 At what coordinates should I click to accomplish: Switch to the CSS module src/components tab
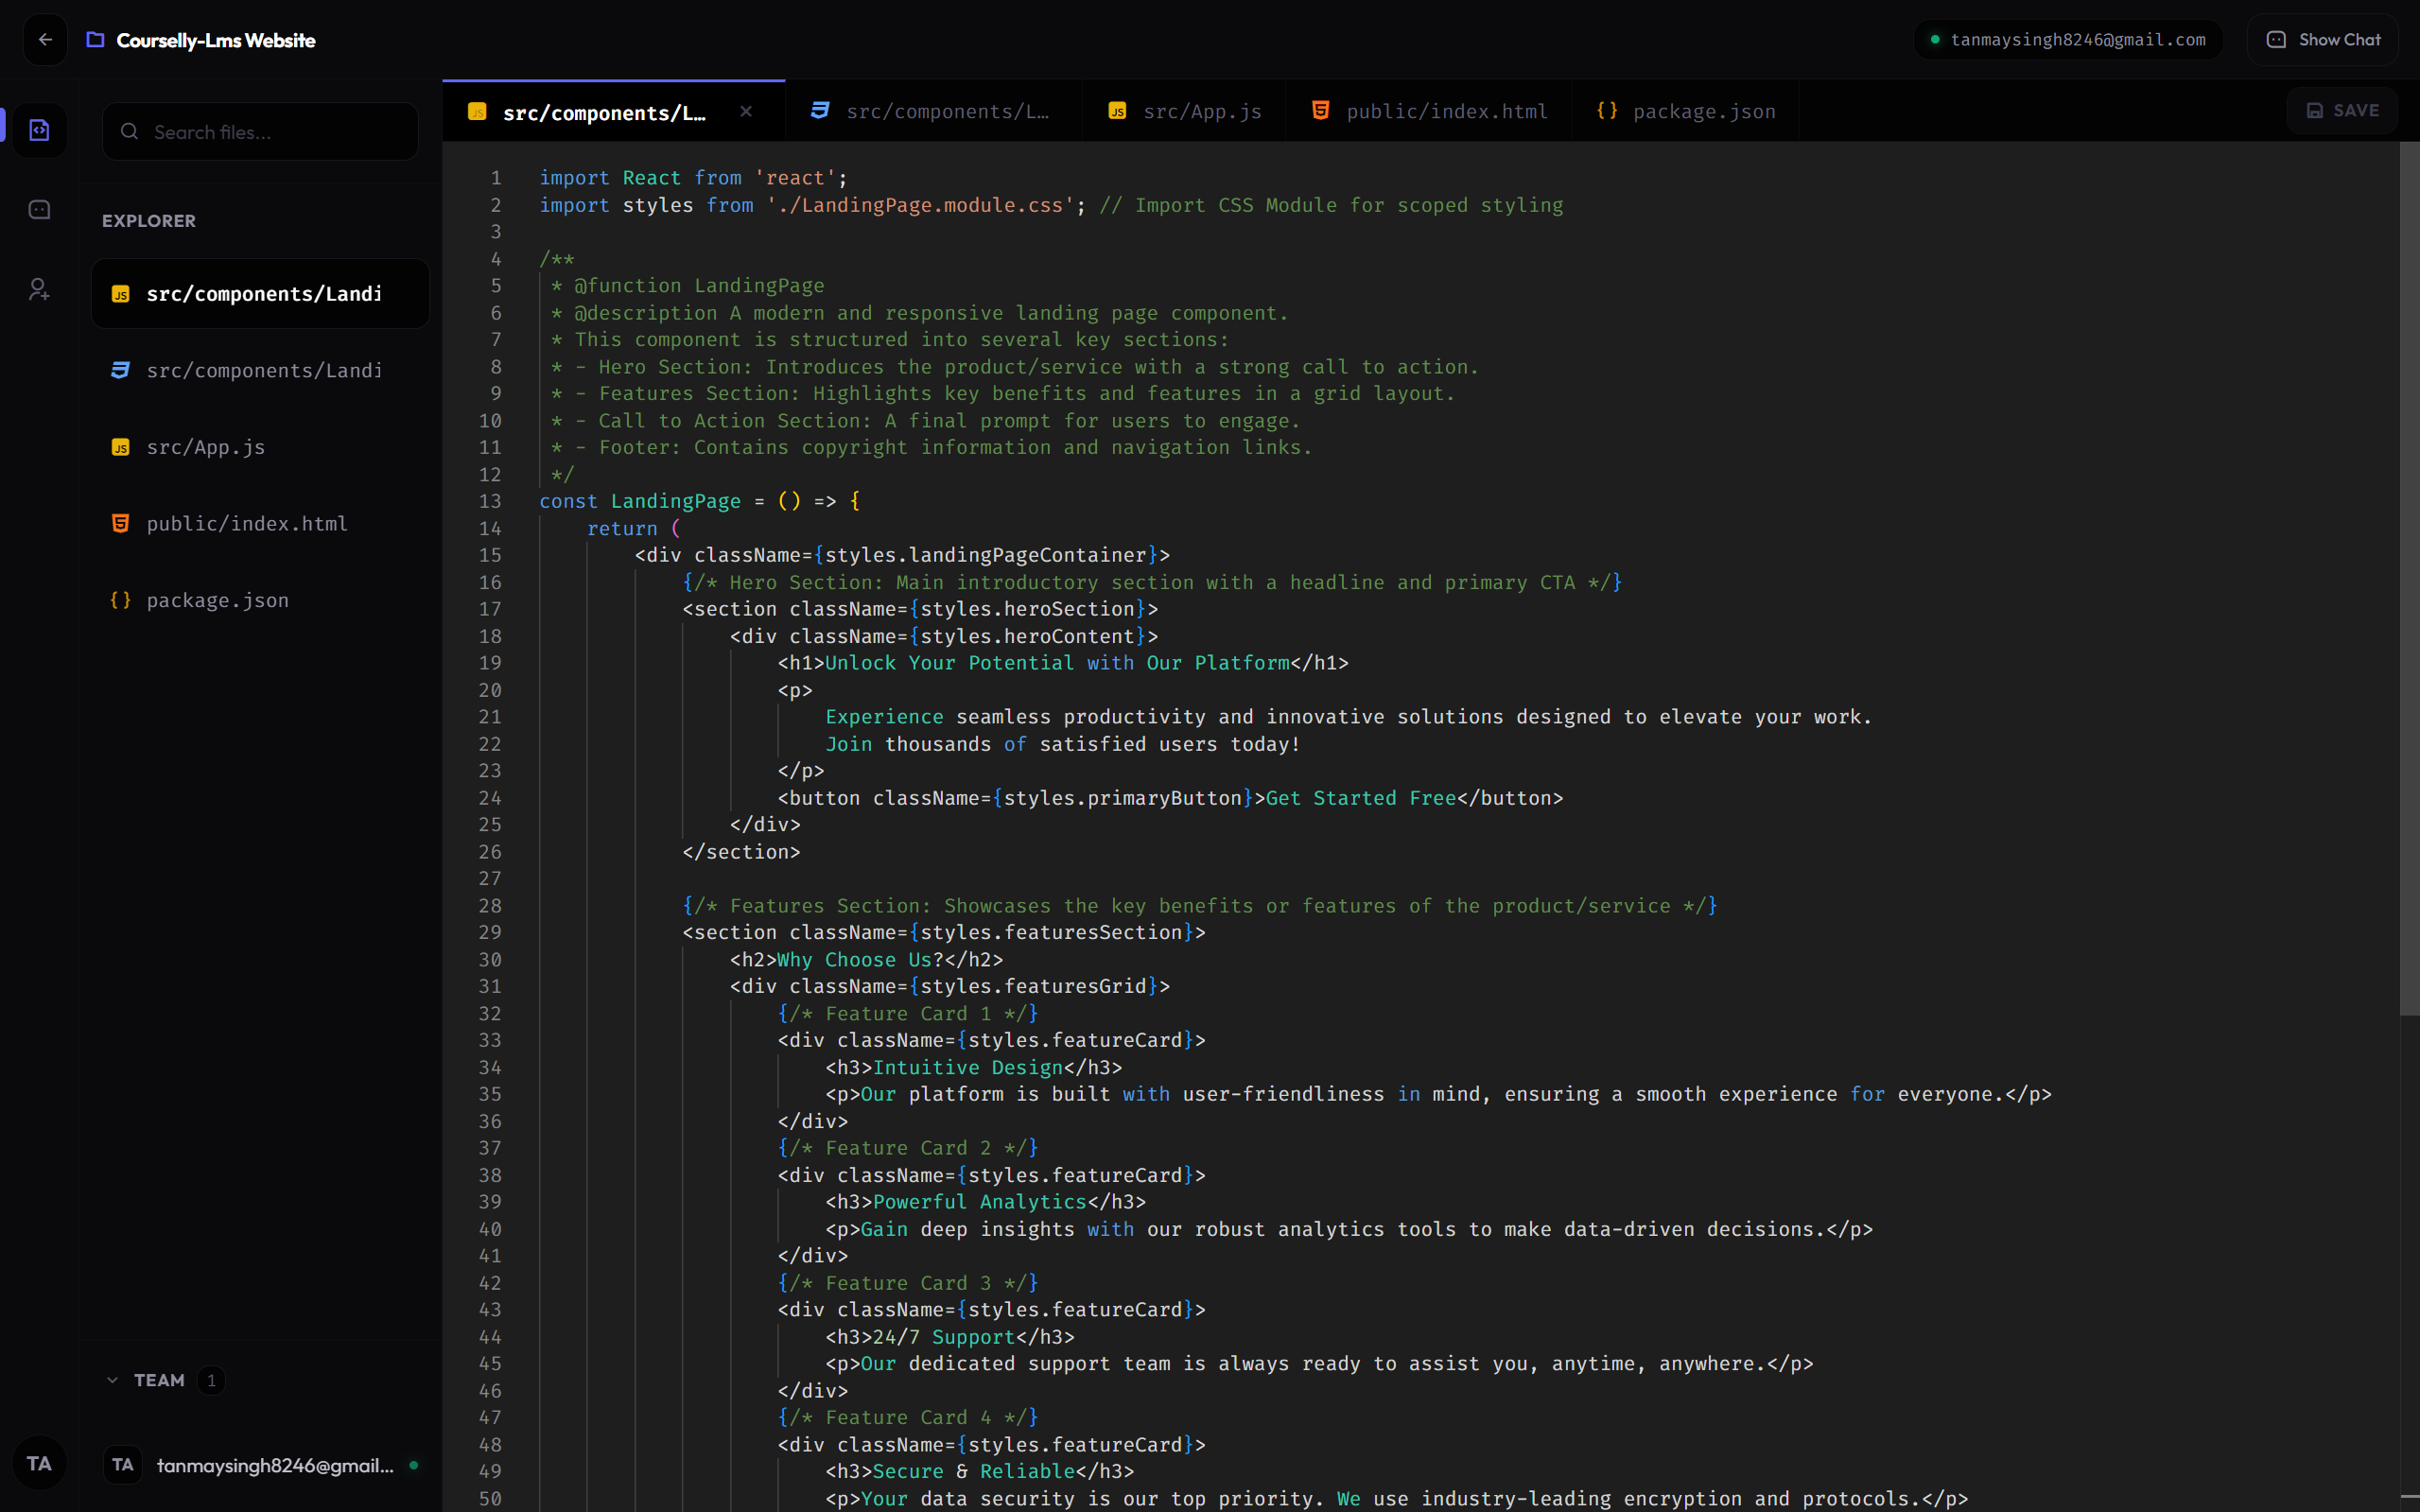(933, 111)
